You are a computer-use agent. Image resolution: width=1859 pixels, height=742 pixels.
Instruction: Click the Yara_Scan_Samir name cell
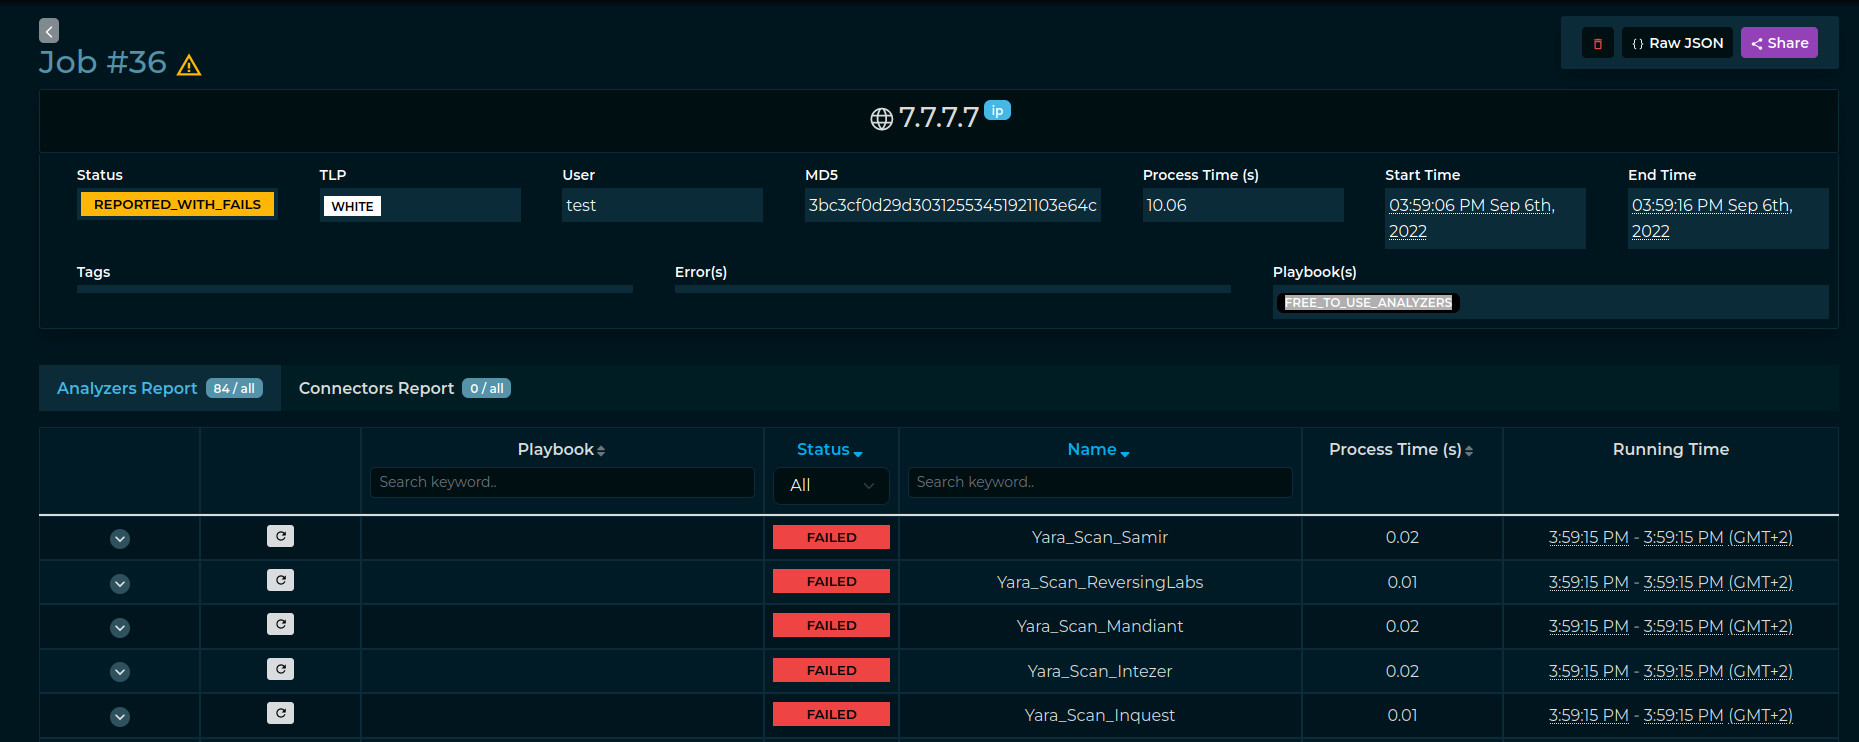pyautogui.click(x=1100, y=537)
